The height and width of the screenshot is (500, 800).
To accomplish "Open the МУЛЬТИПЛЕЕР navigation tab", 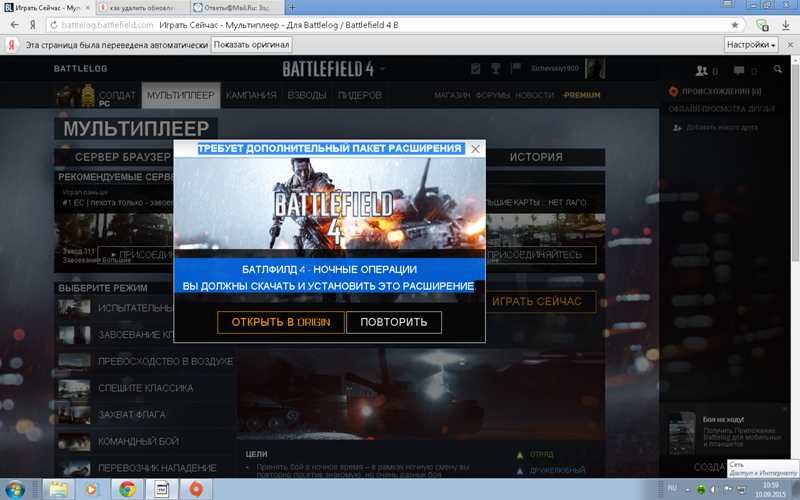I will click(x=181, y=95).
